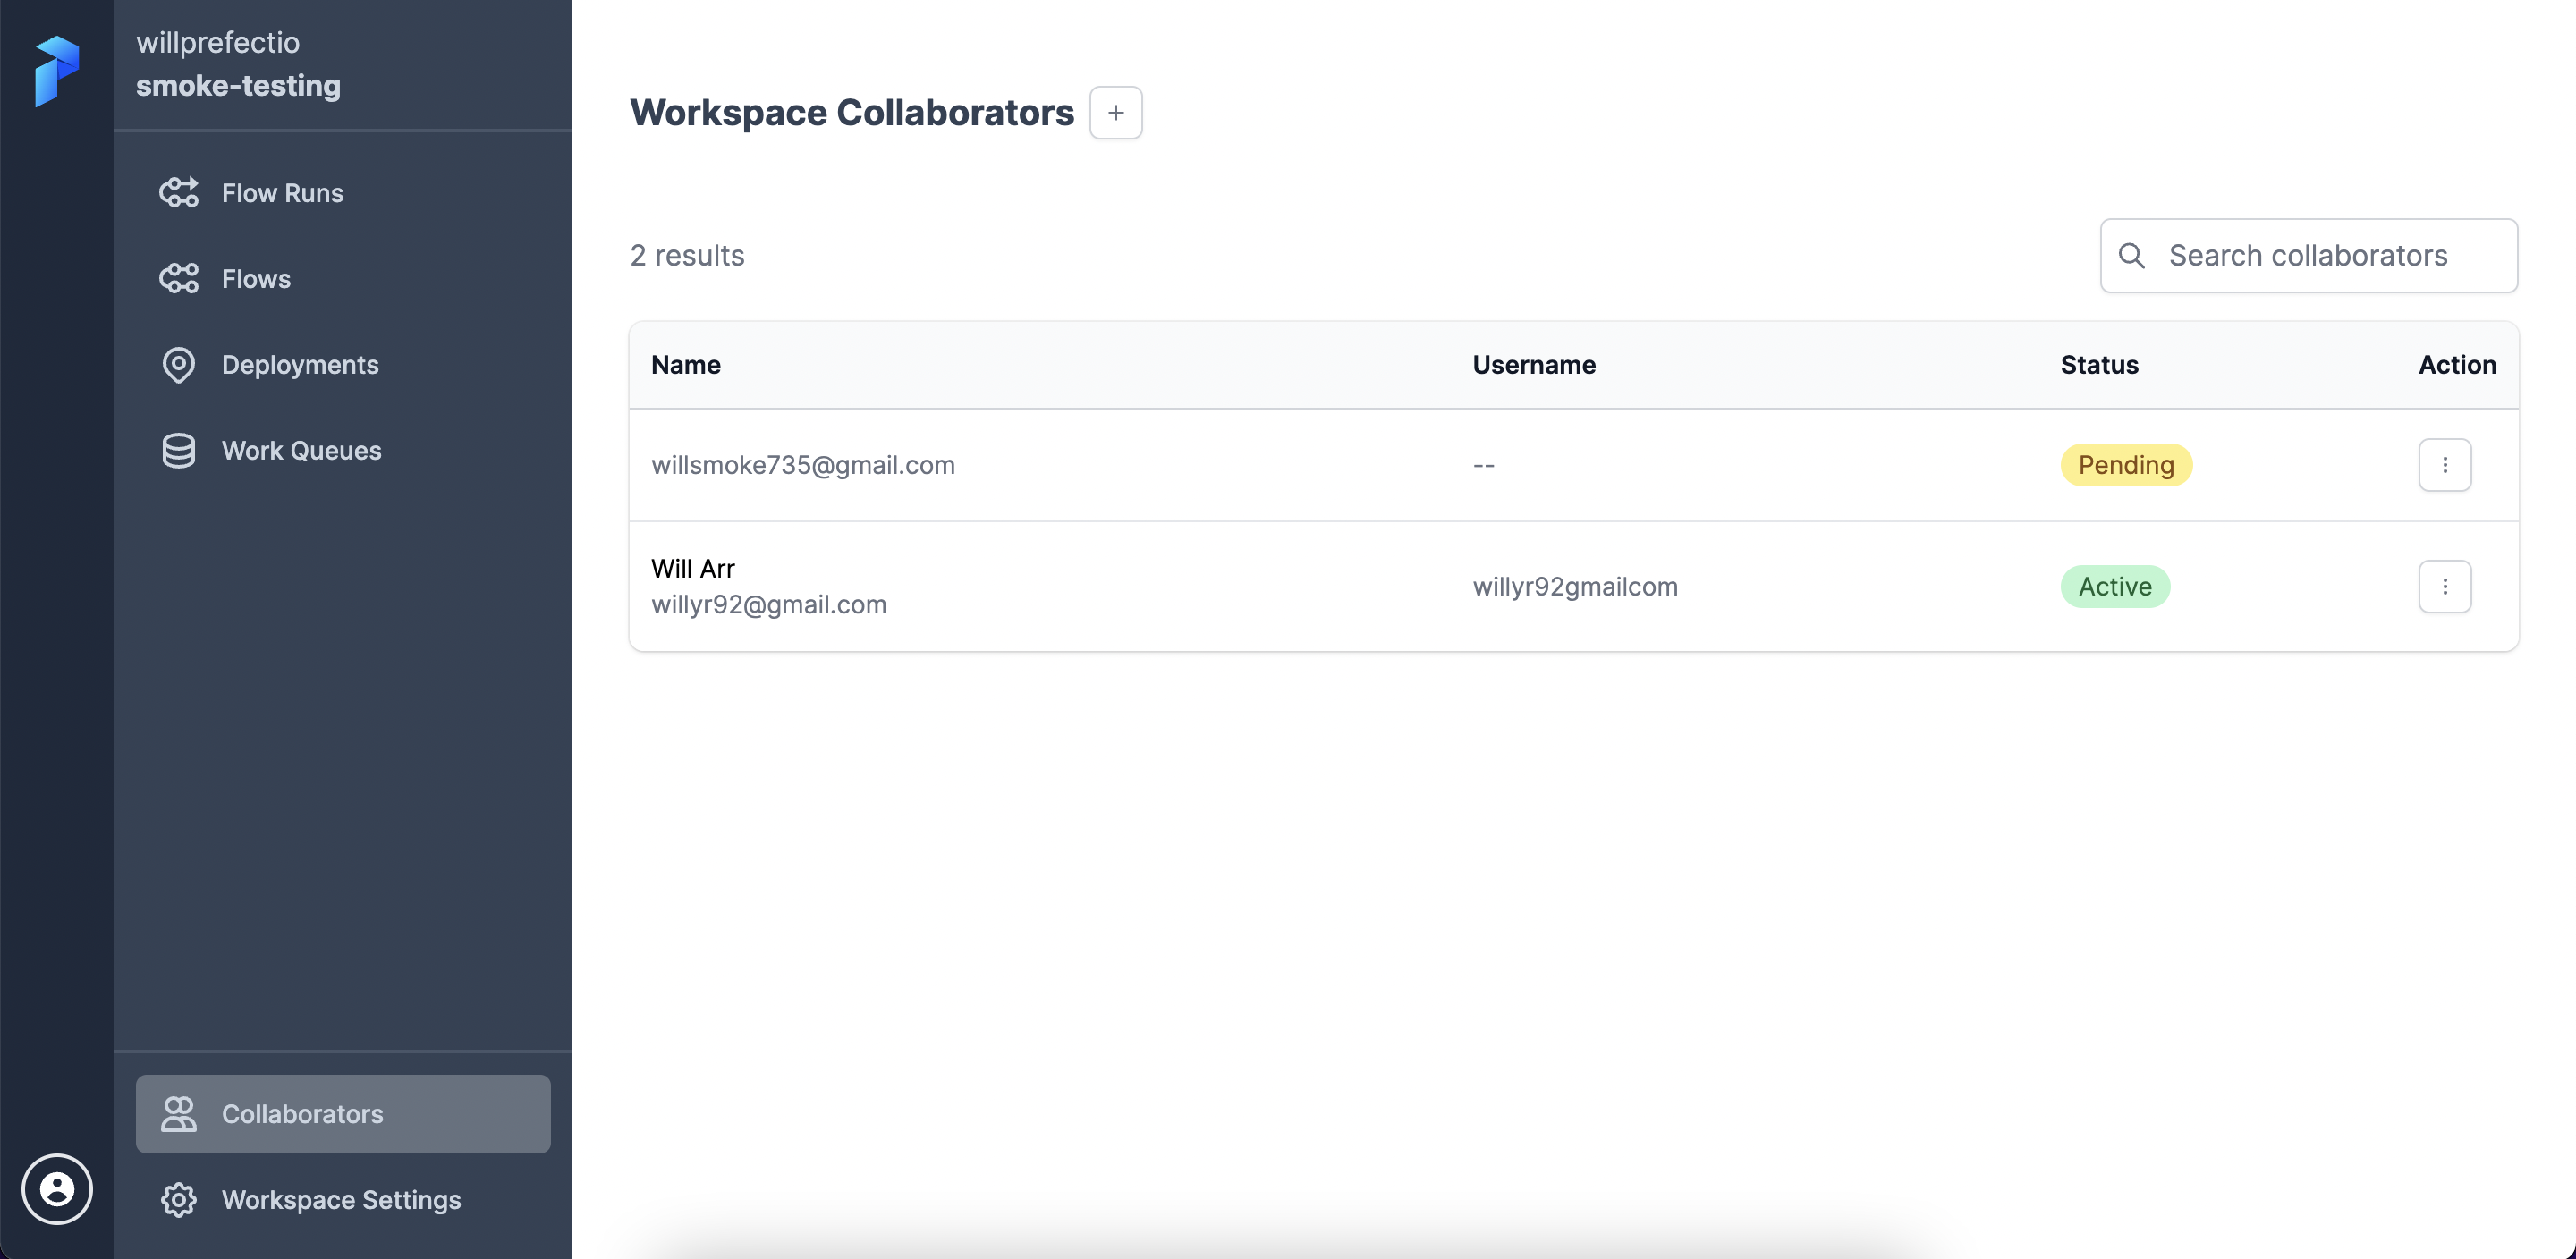Image resolution: width=2576 pixels, height=1259 pixels.
Task: Click the Flows sidebar icon
Action: tap(179, 279)
